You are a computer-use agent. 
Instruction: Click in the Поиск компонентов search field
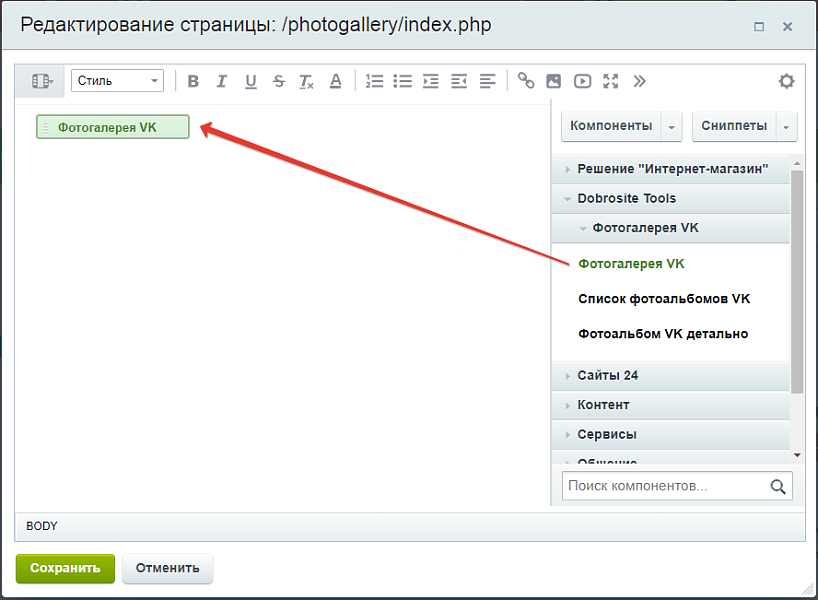coord(664,486)
